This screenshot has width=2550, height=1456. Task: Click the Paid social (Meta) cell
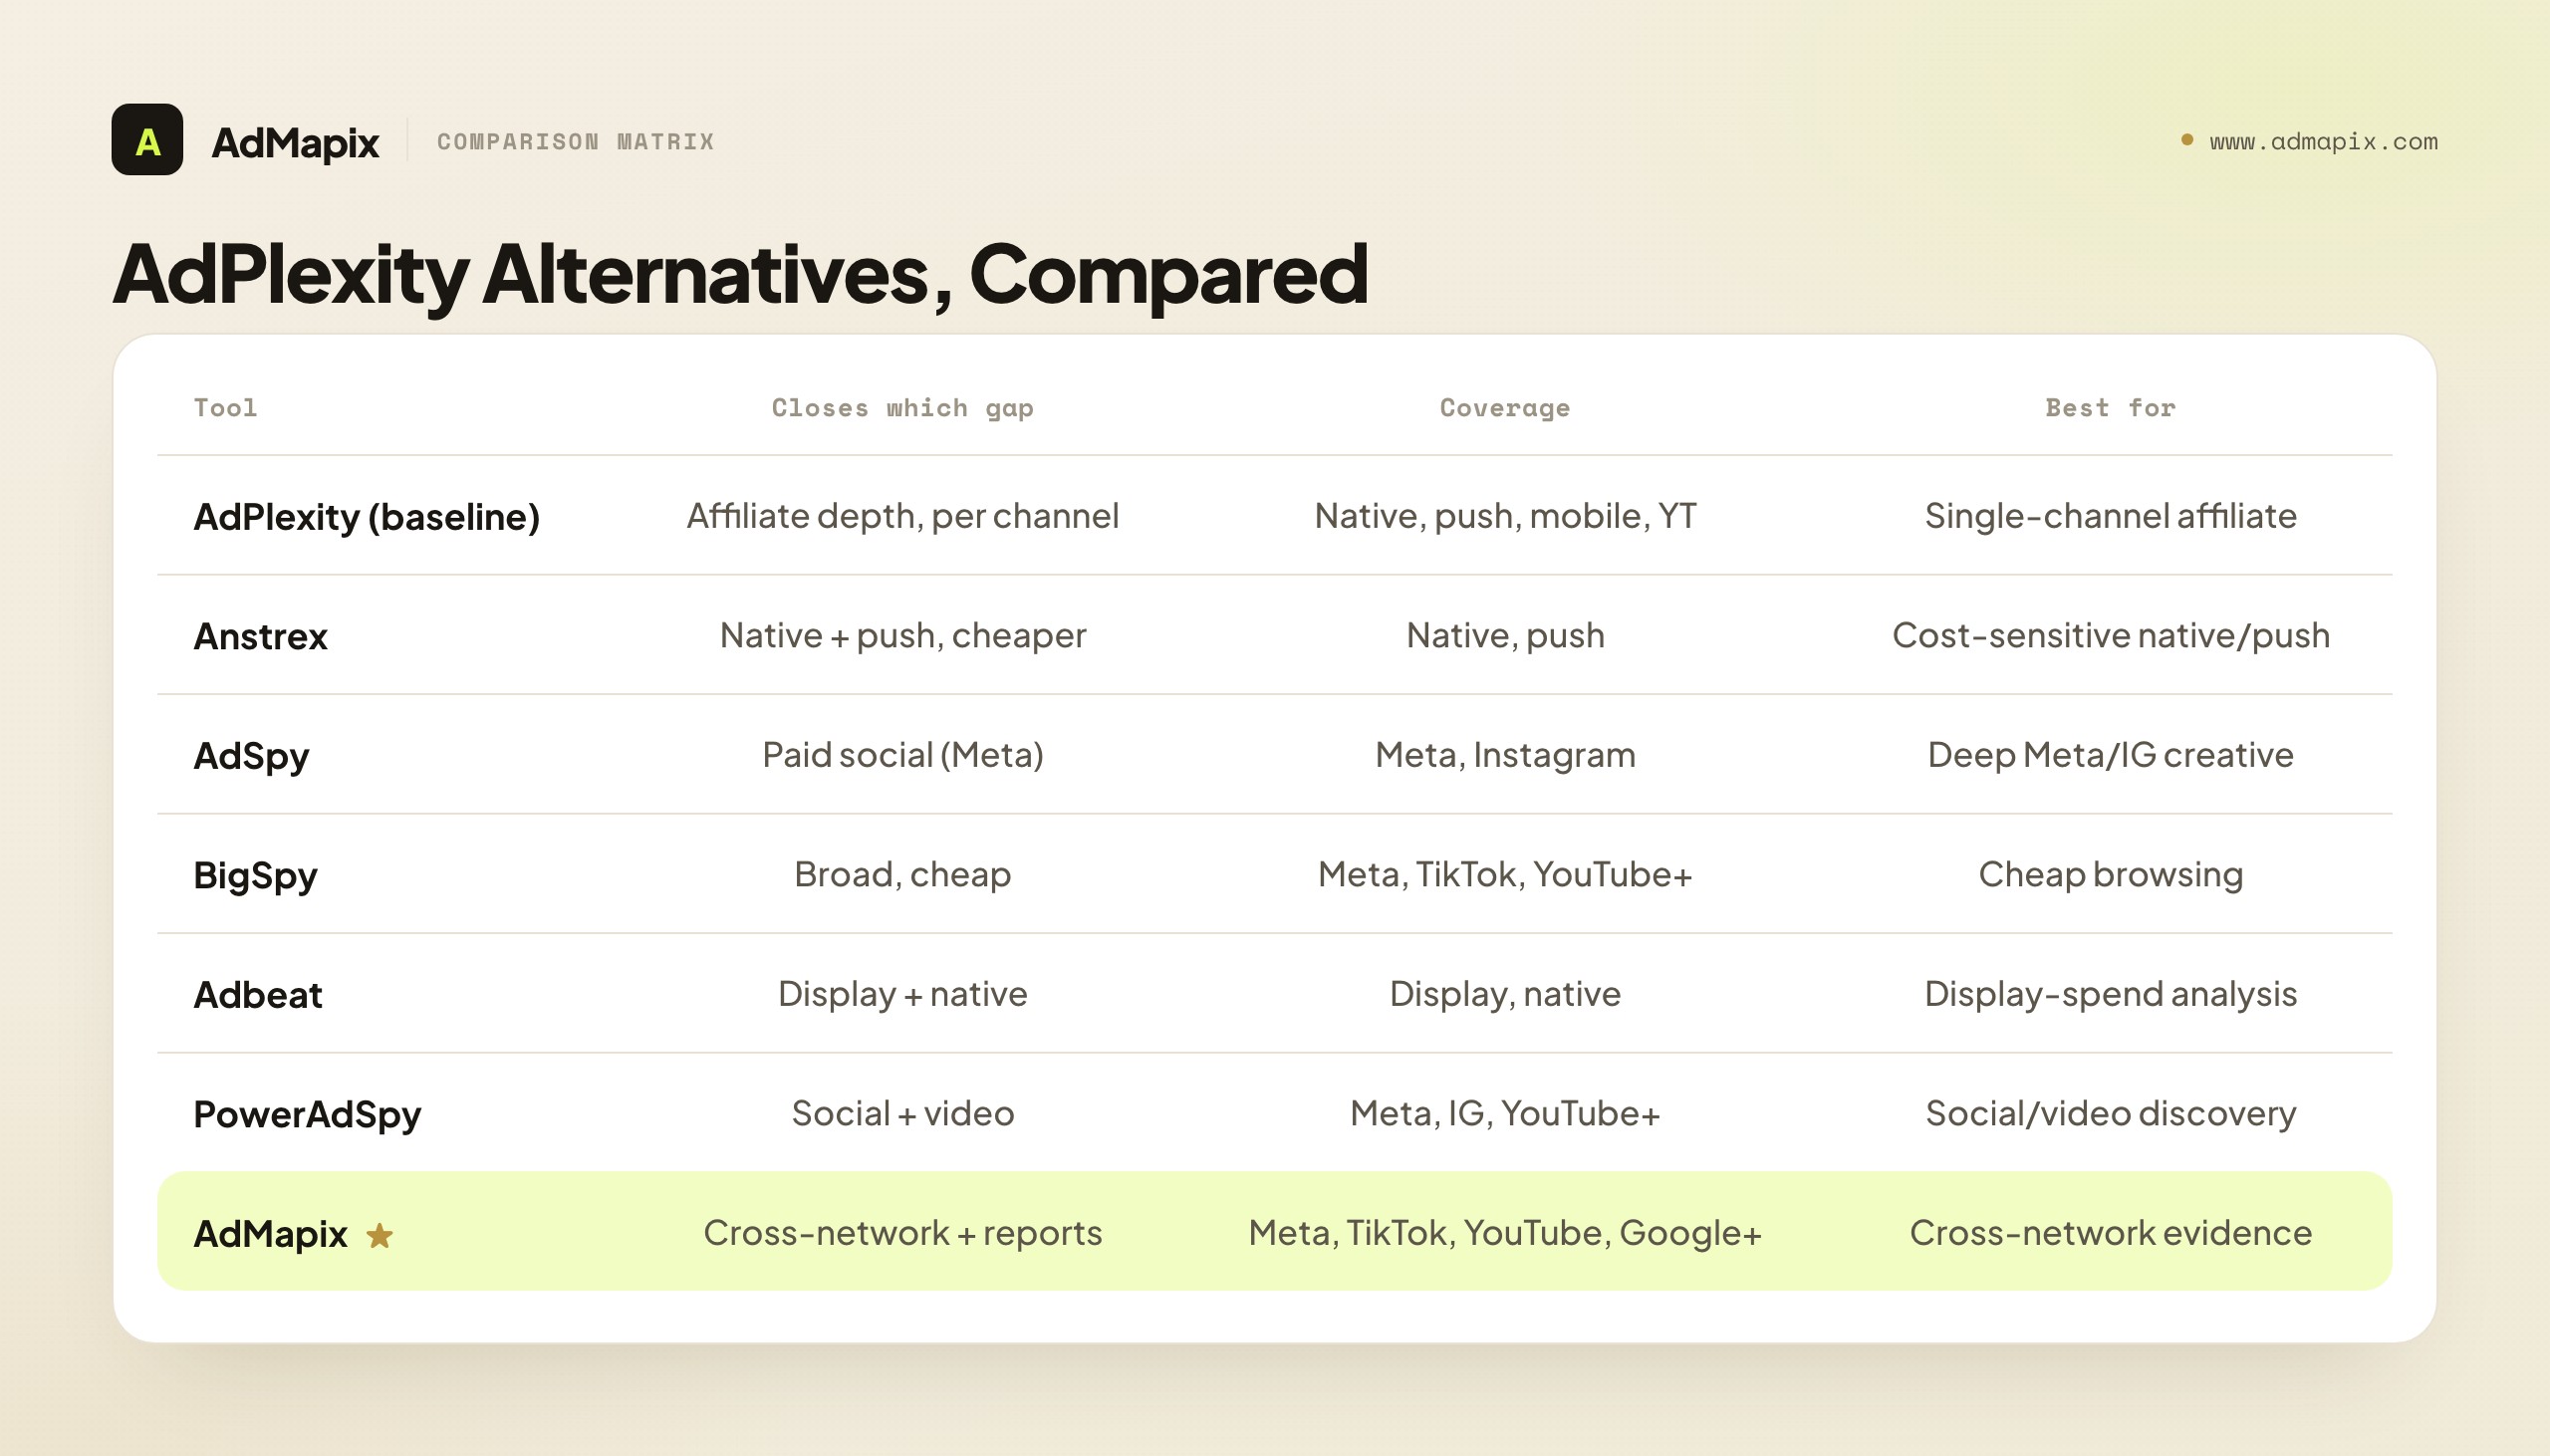[902, 755]
